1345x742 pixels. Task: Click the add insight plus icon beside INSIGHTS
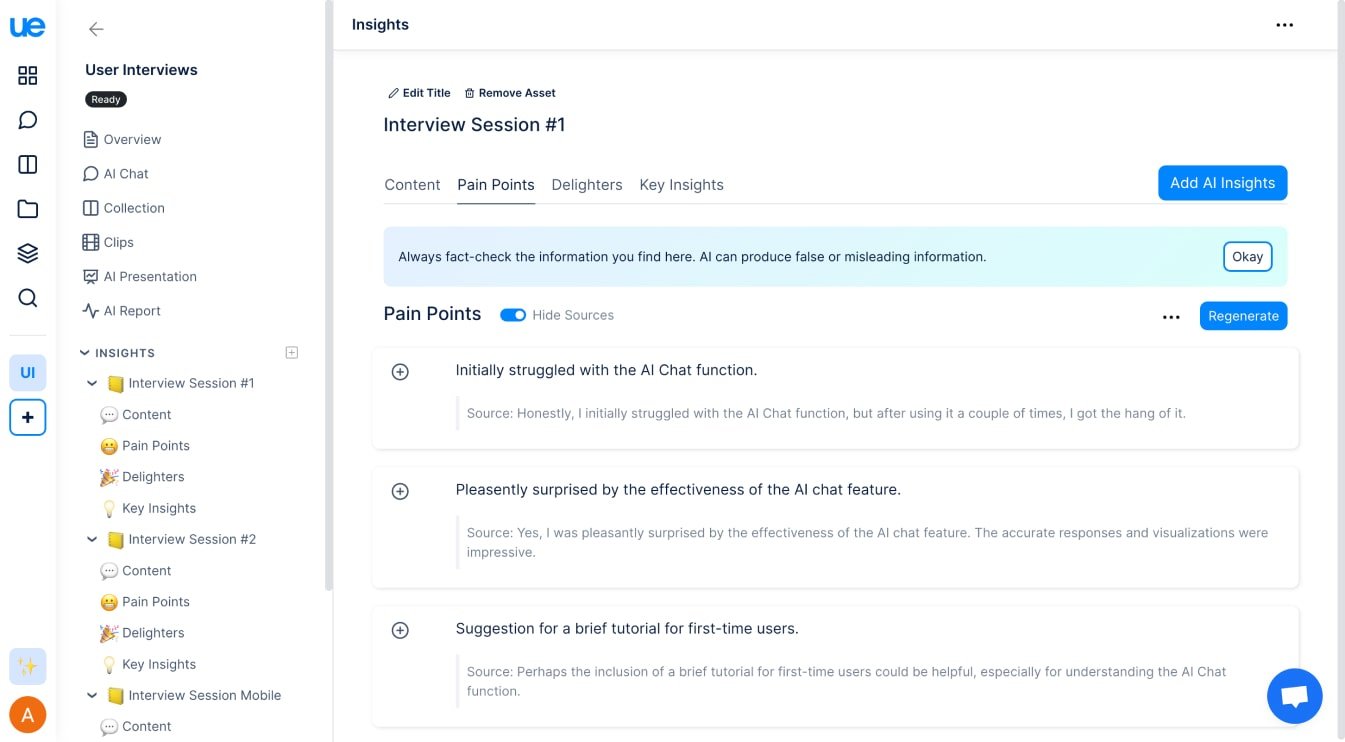(292, 352)
